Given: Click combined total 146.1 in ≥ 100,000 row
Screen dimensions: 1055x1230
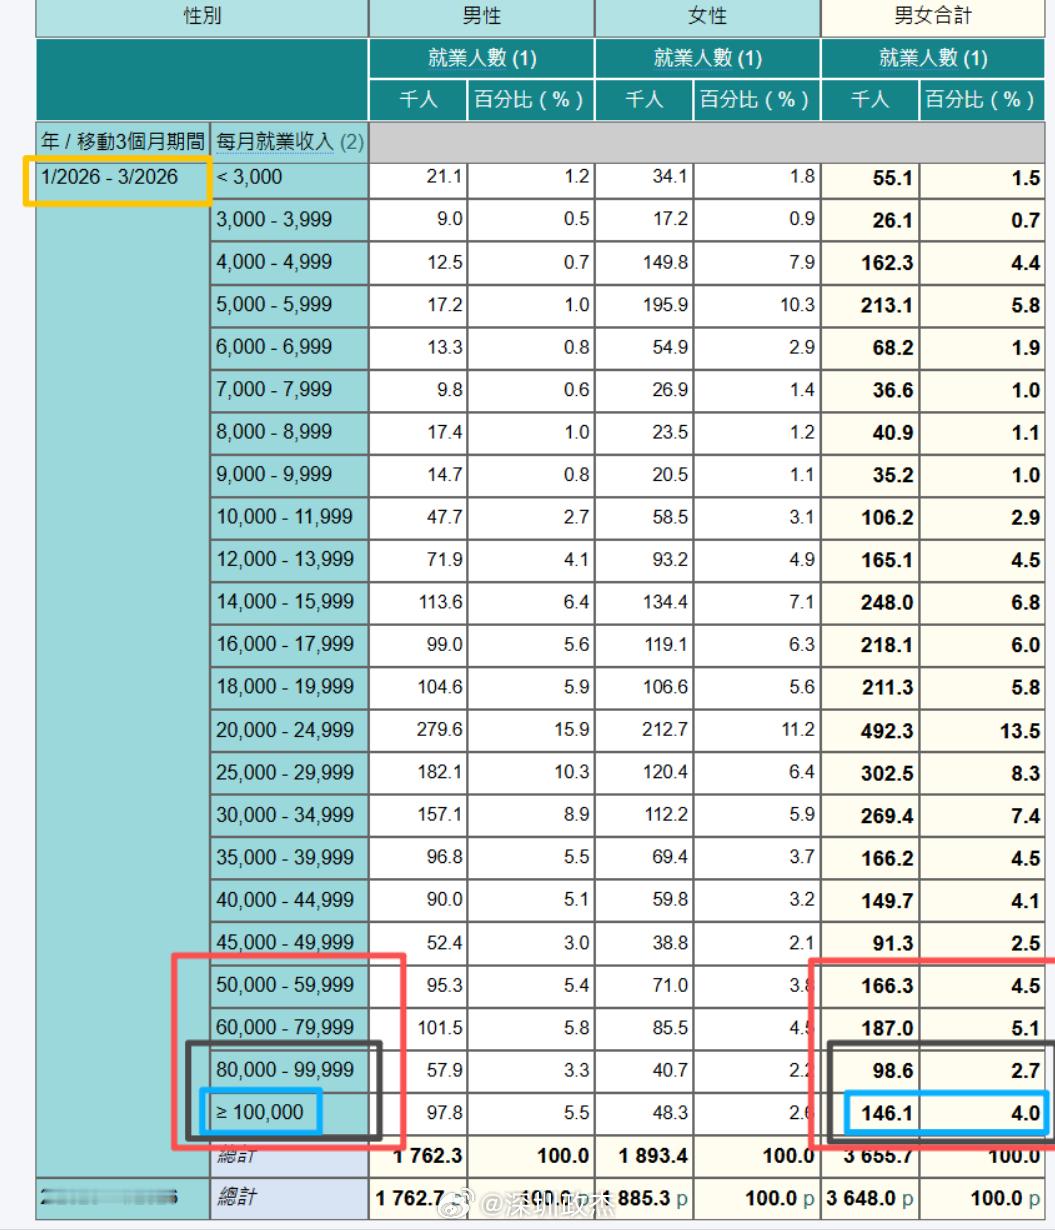Looking at the screenshot, I should [886, 1113].
